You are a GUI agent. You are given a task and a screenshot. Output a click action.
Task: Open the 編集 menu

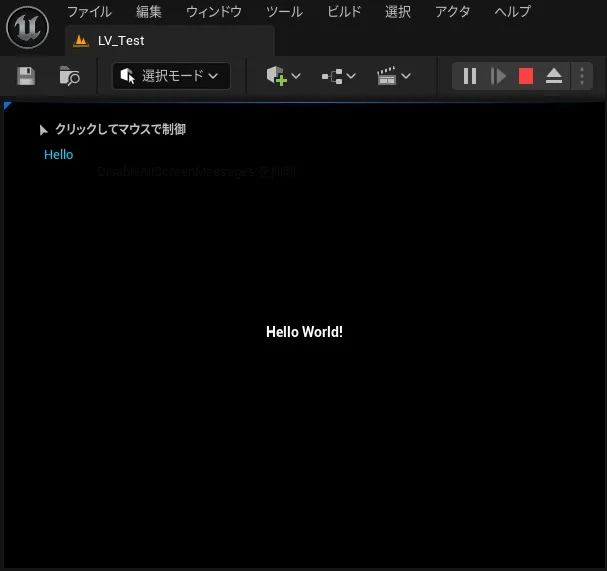(149, 12)
